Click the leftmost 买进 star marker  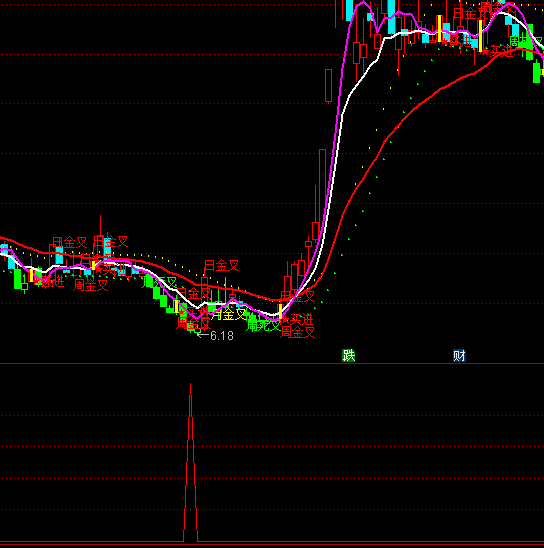[37, 281]
